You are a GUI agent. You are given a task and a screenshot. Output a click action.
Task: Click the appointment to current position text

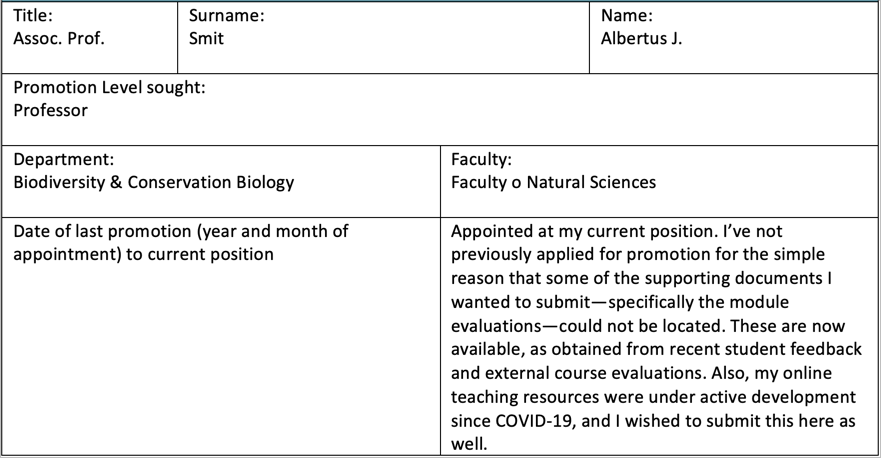pyautogui.click(x=143, y=255)
